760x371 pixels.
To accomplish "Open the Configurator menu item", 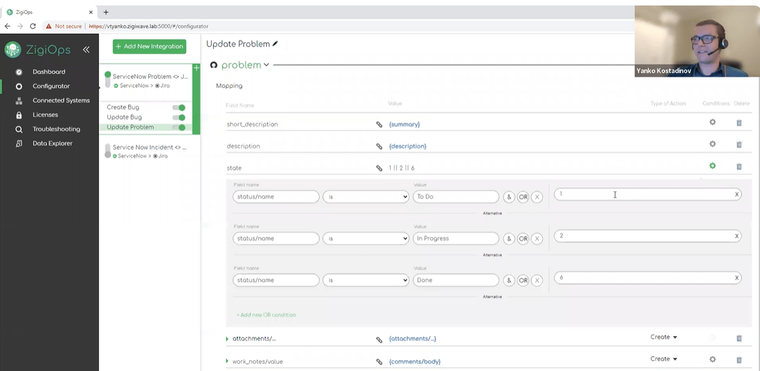I will click(x=51, y=86).
